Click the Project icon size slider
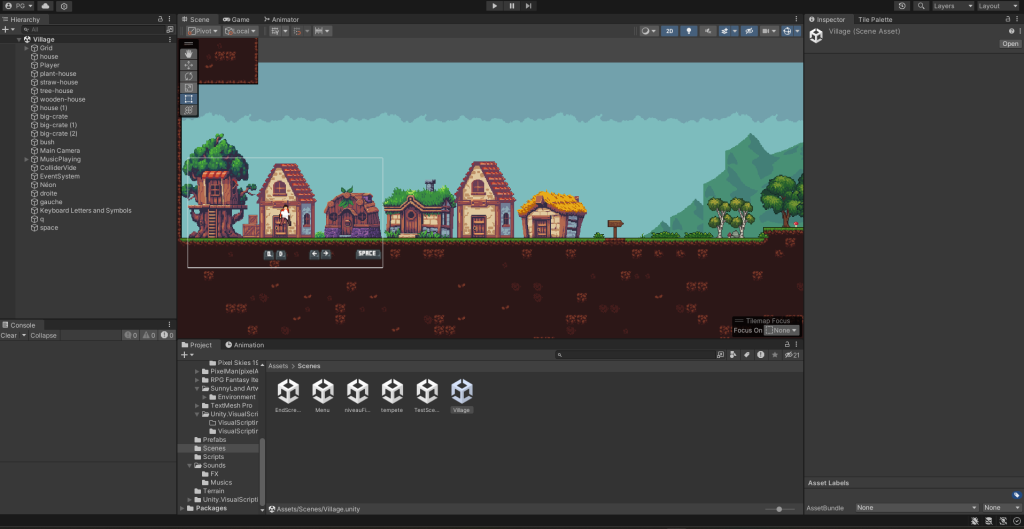1024x529 pixels. [780, 509]
